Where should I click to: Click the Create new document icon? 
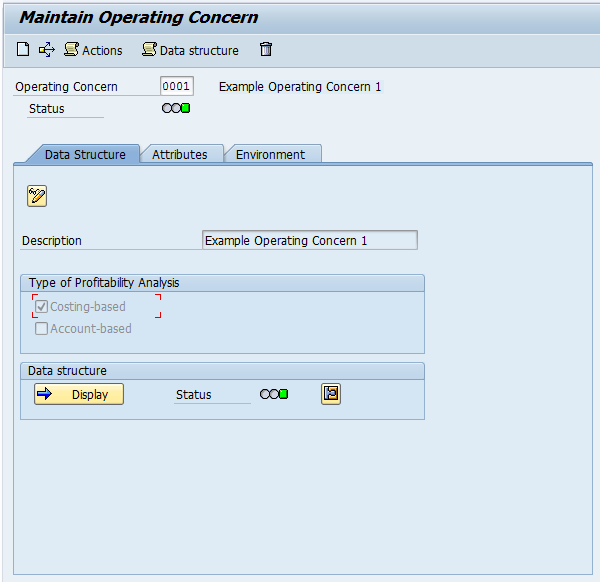23,49
